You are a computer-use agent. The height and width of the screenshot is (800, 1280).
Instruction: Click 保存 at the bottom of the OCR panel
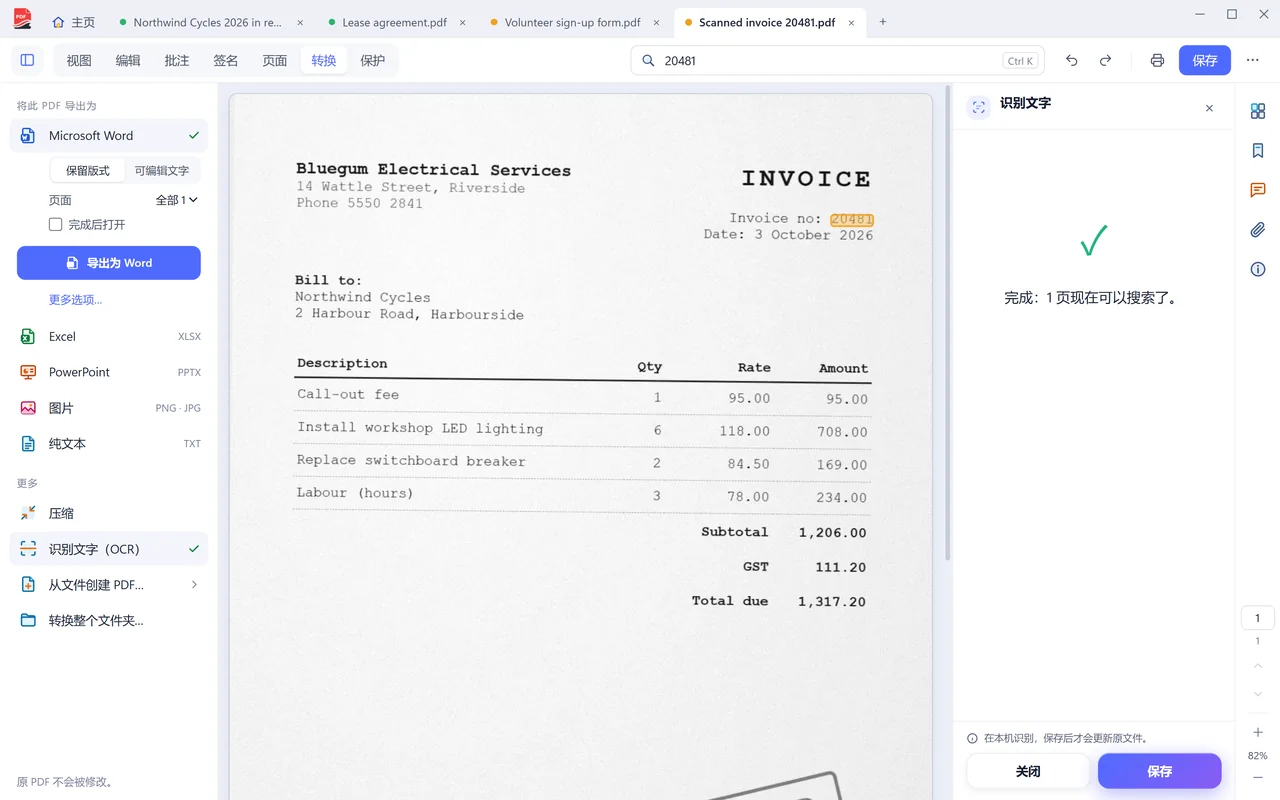(x=1160, y=771)
